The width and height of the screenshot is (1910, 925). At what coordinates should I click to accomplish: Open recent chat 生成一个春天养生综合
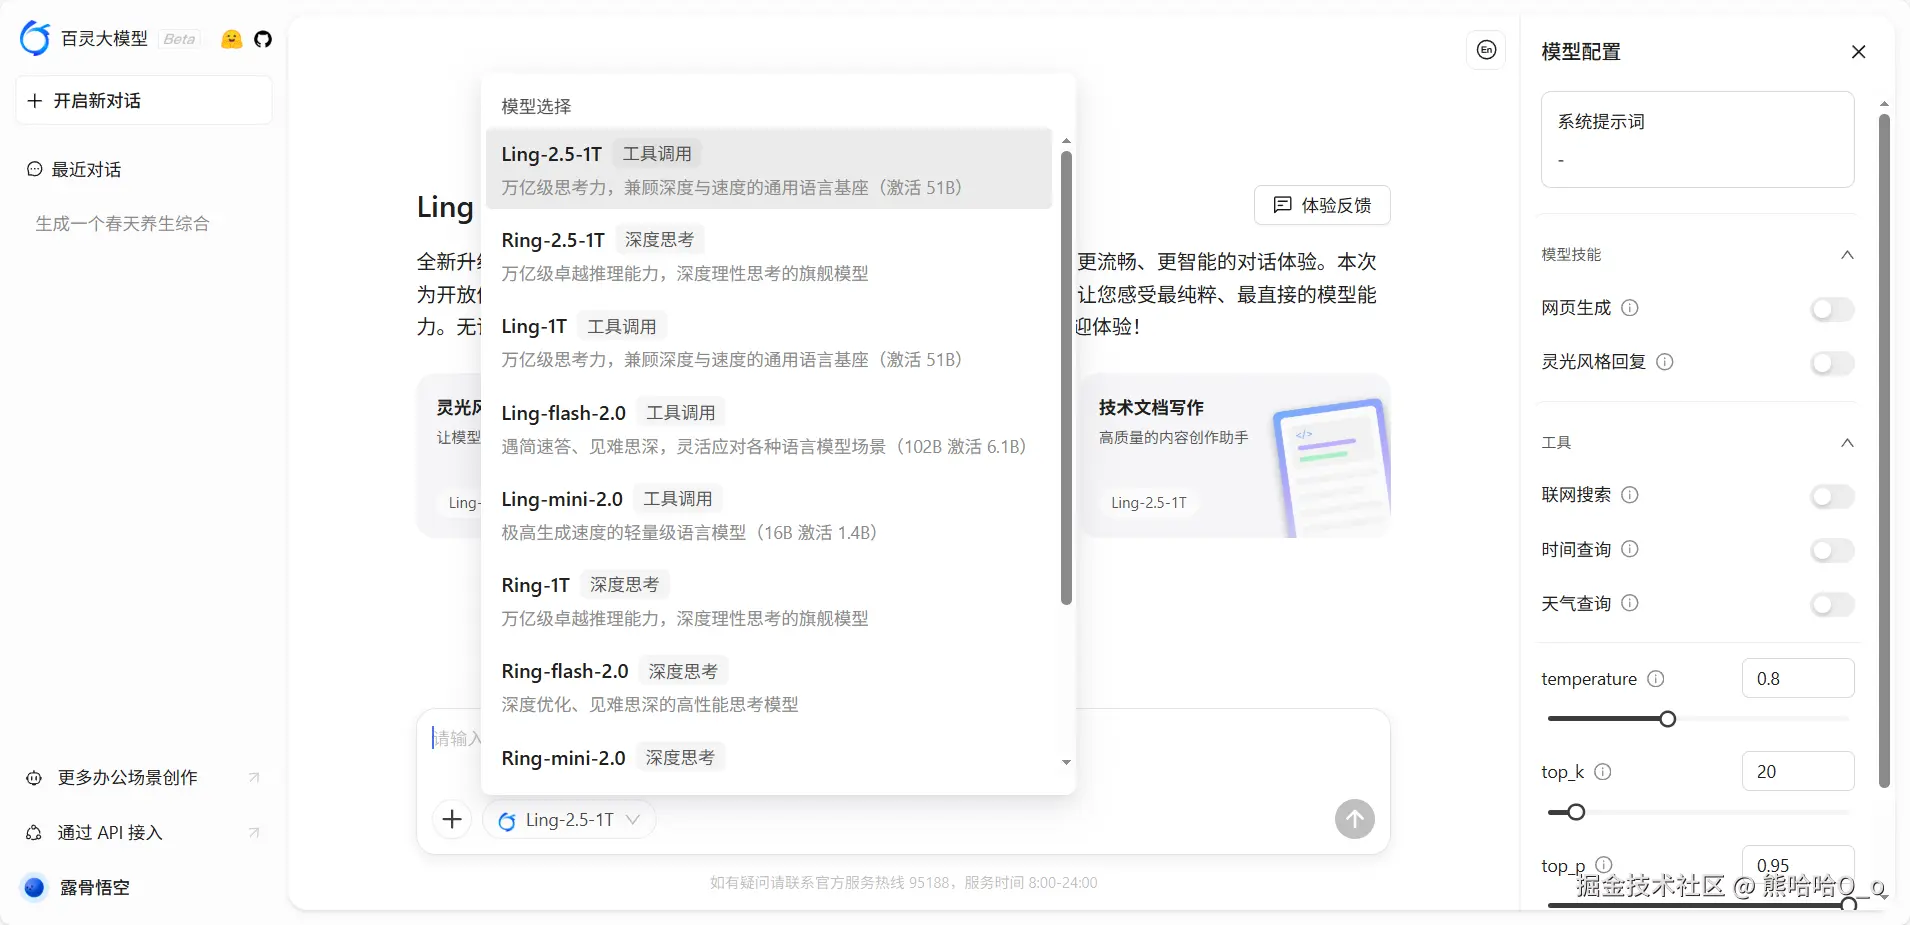tap(123, 224)
